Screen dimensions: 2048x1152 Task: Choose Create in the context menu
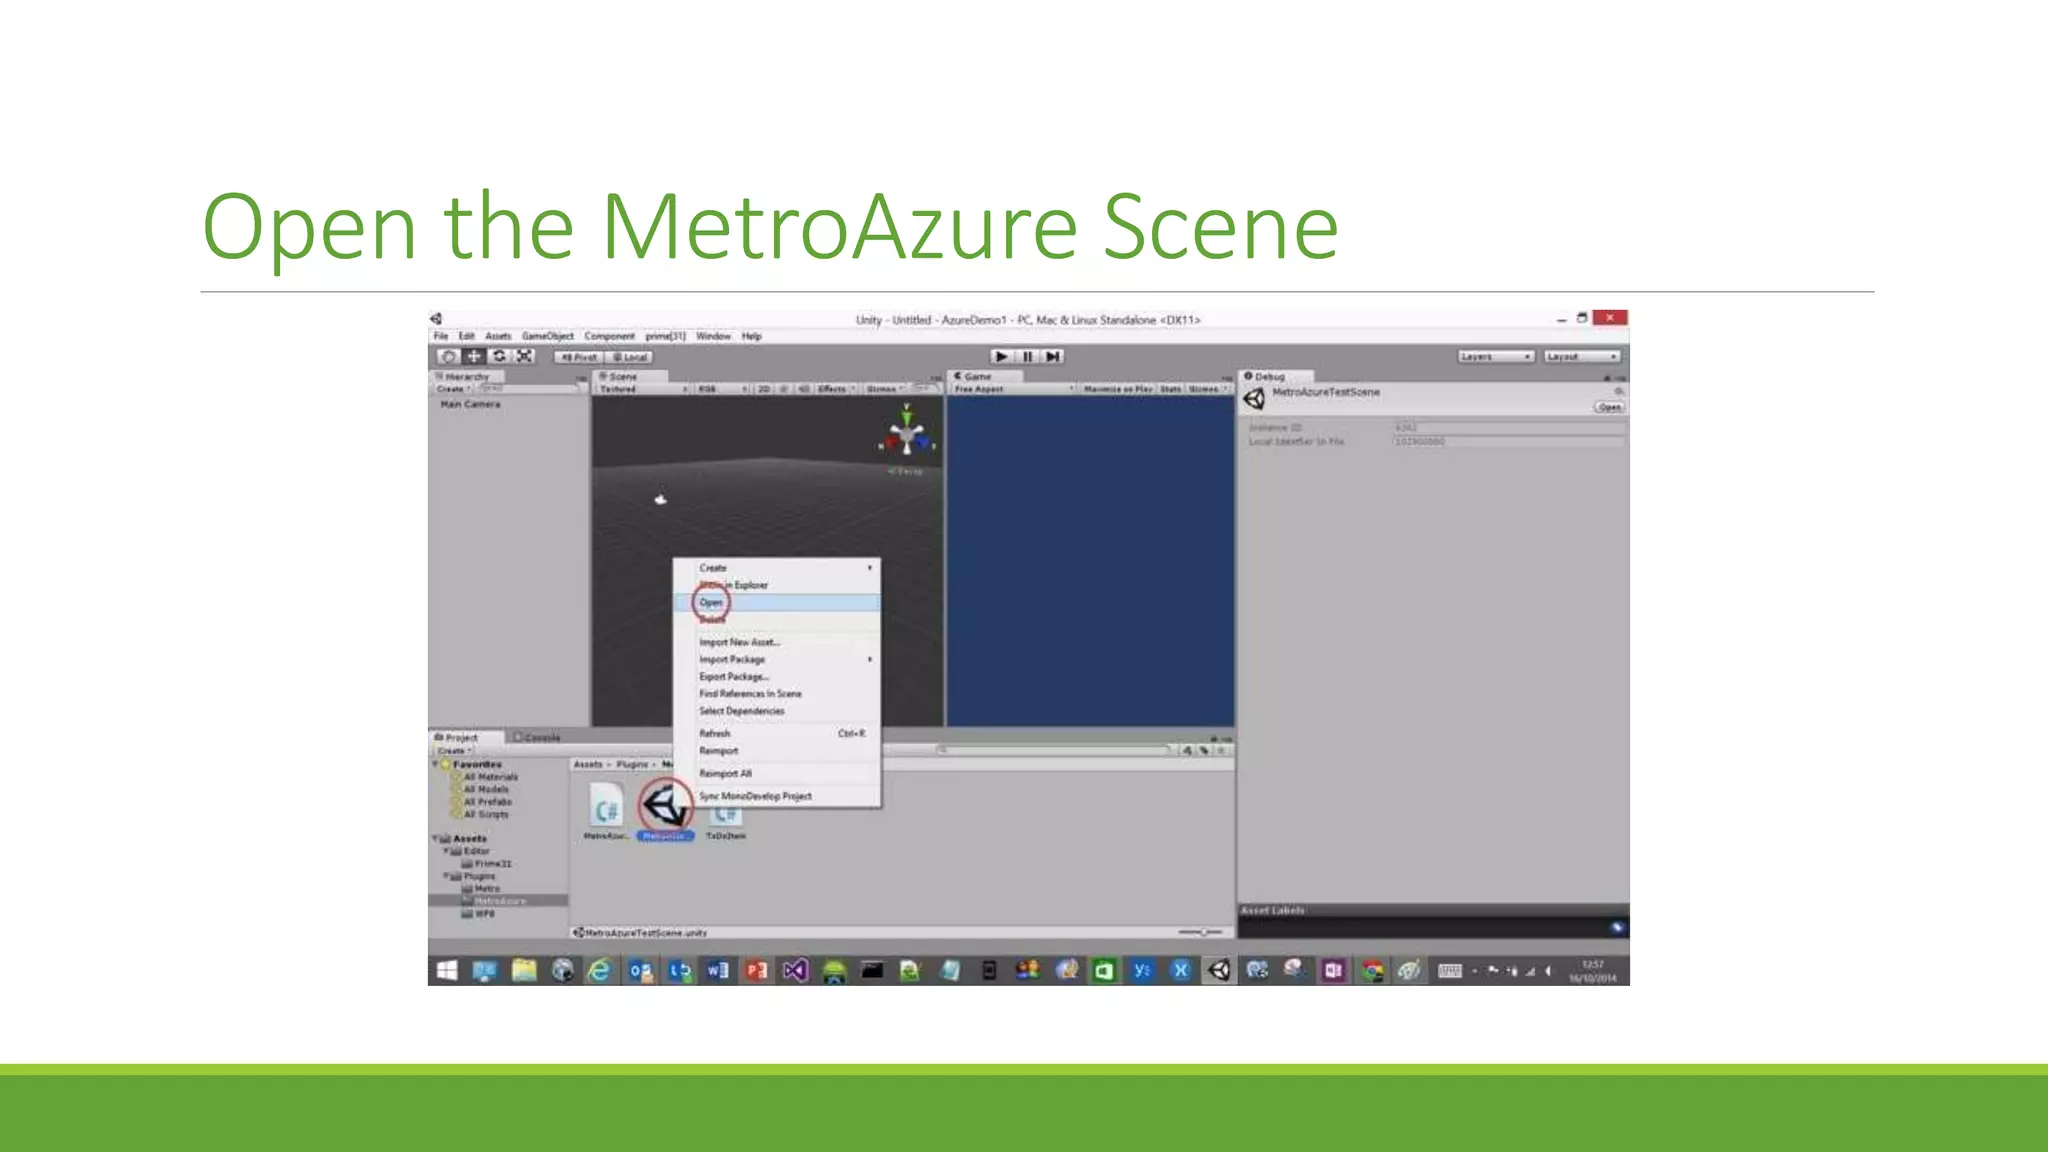coord(776,568)
